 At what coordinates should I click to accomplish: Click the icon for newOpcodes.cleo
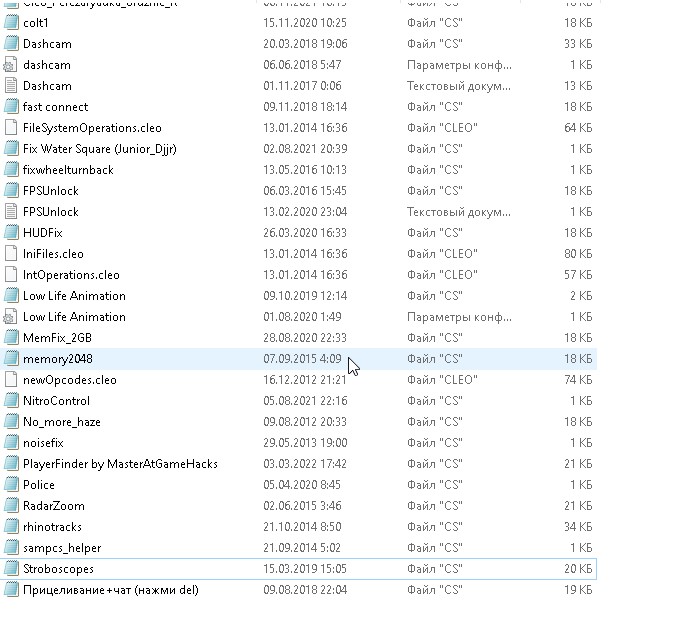[x=11, y=380]
